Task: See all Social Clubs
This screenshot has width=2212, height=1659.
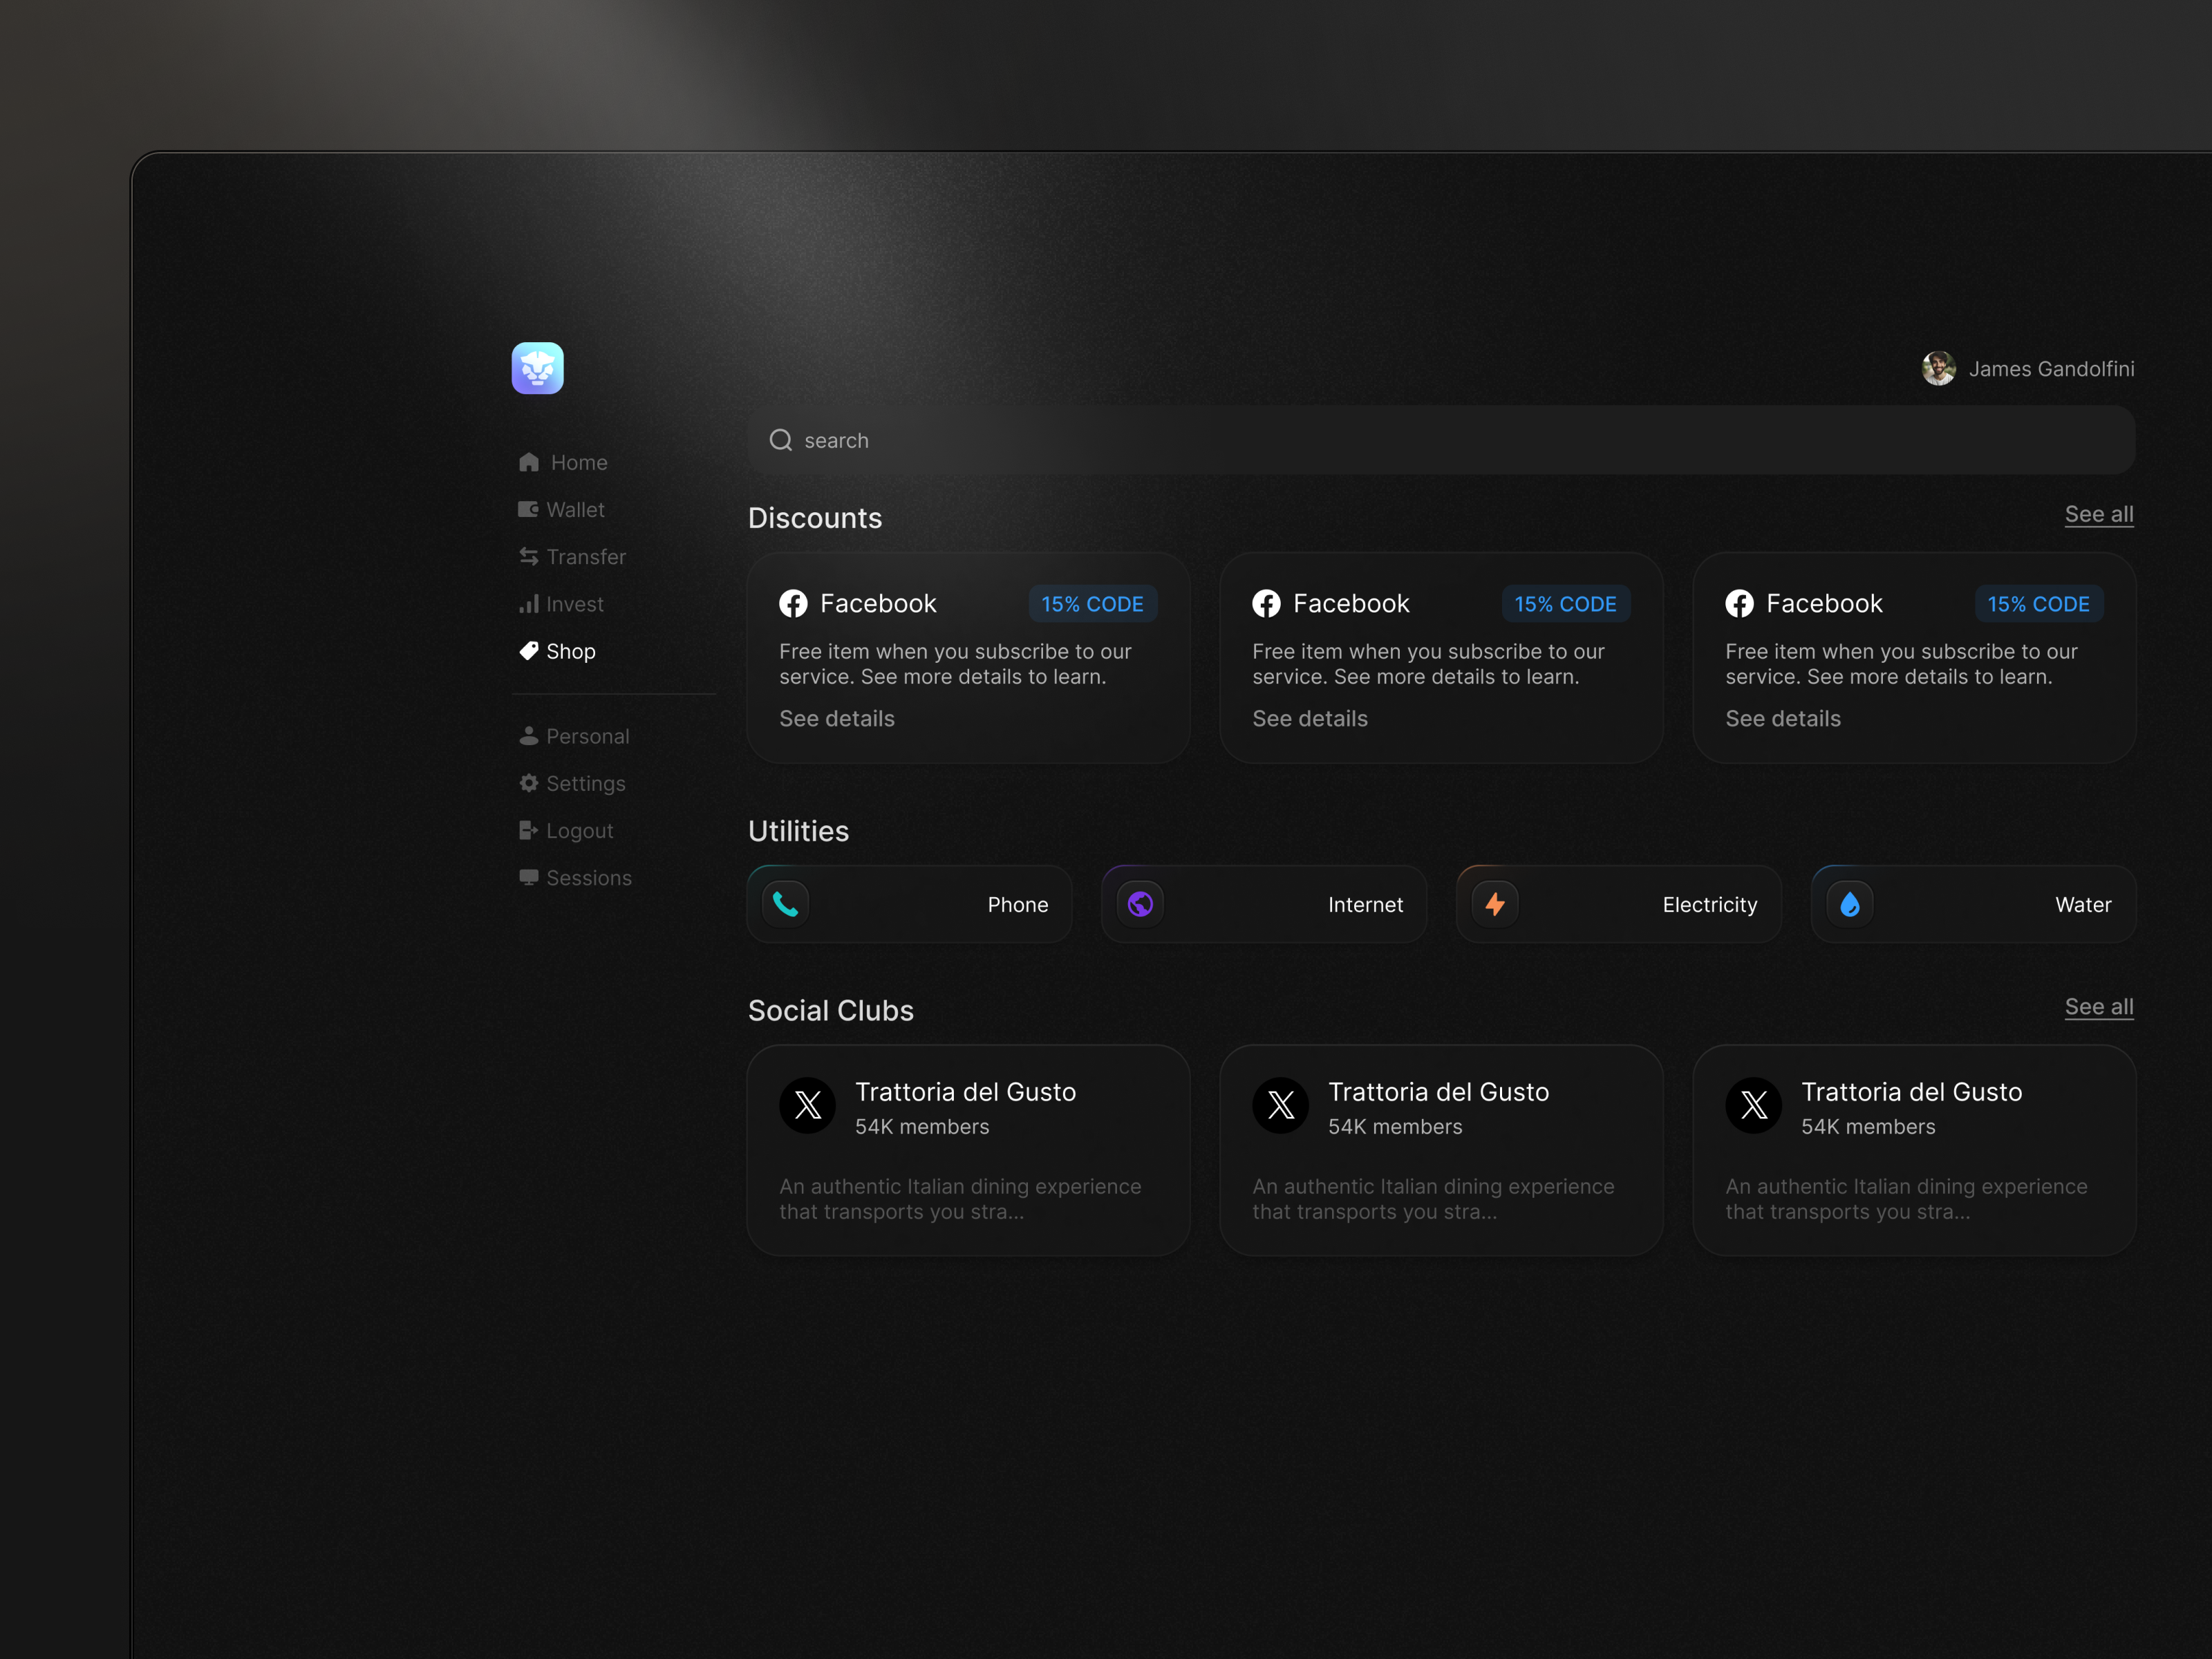Action: [x=2099, y=1007]
